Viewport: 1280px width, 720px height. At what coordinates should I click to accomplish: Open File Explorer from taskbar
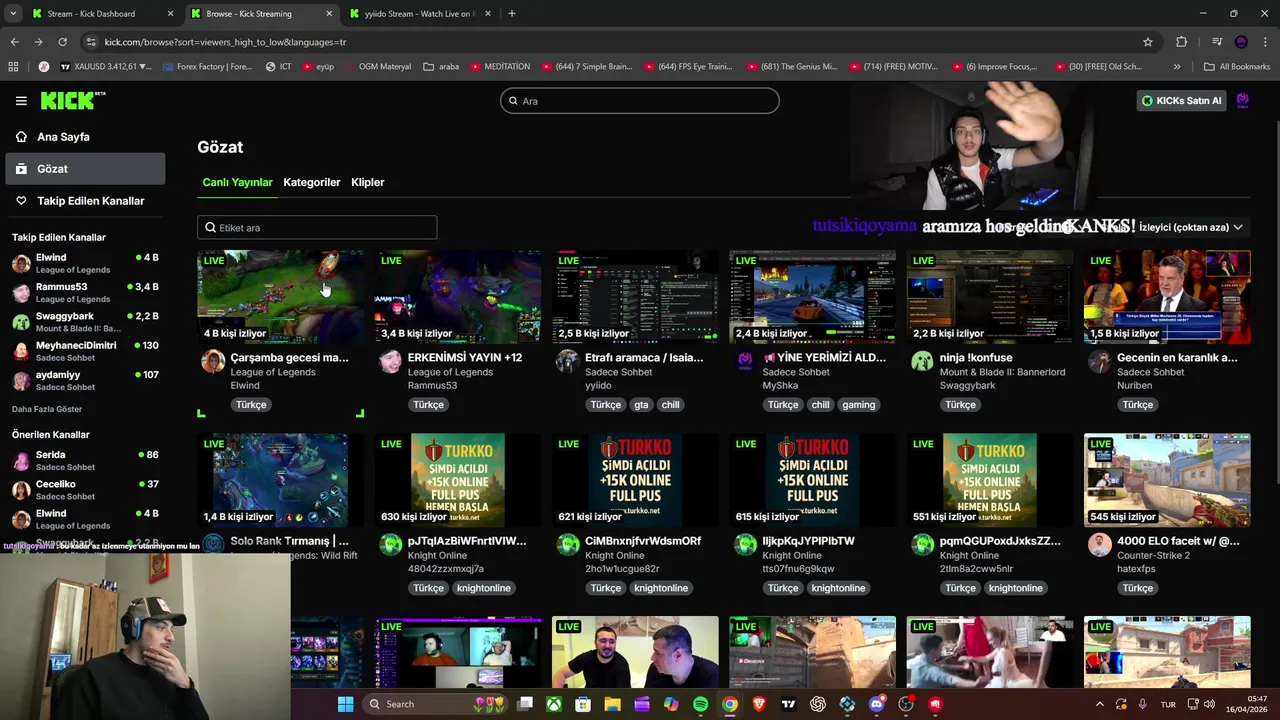(612, 704)
